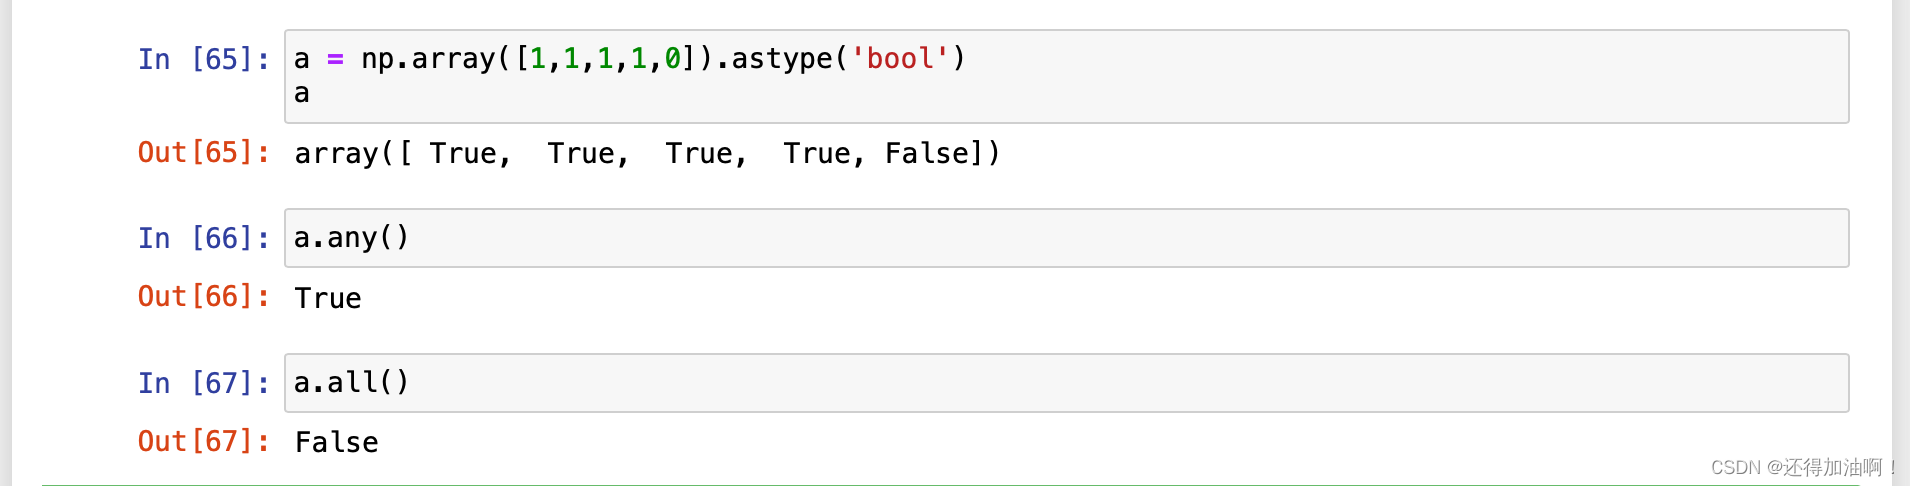Click the 'bool' string in cell 65
Image resolution: width=1910 pixels, height=486 pixels.
click(899, 59)
